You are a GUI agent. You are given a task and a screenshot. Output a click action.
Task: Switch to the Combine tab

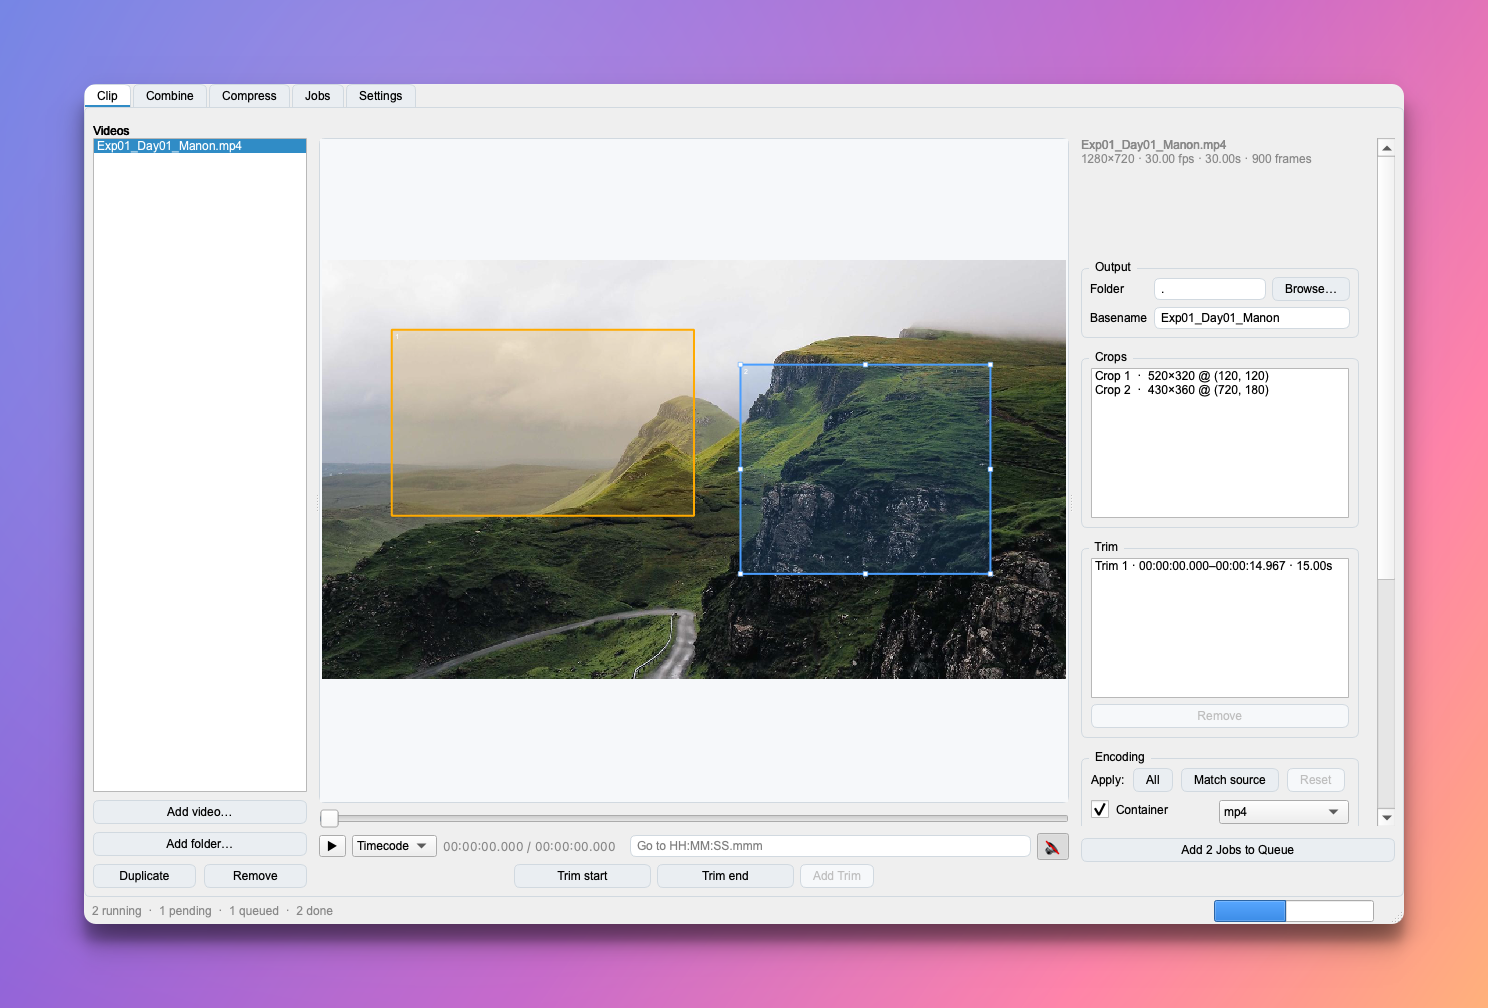[170, 96]
